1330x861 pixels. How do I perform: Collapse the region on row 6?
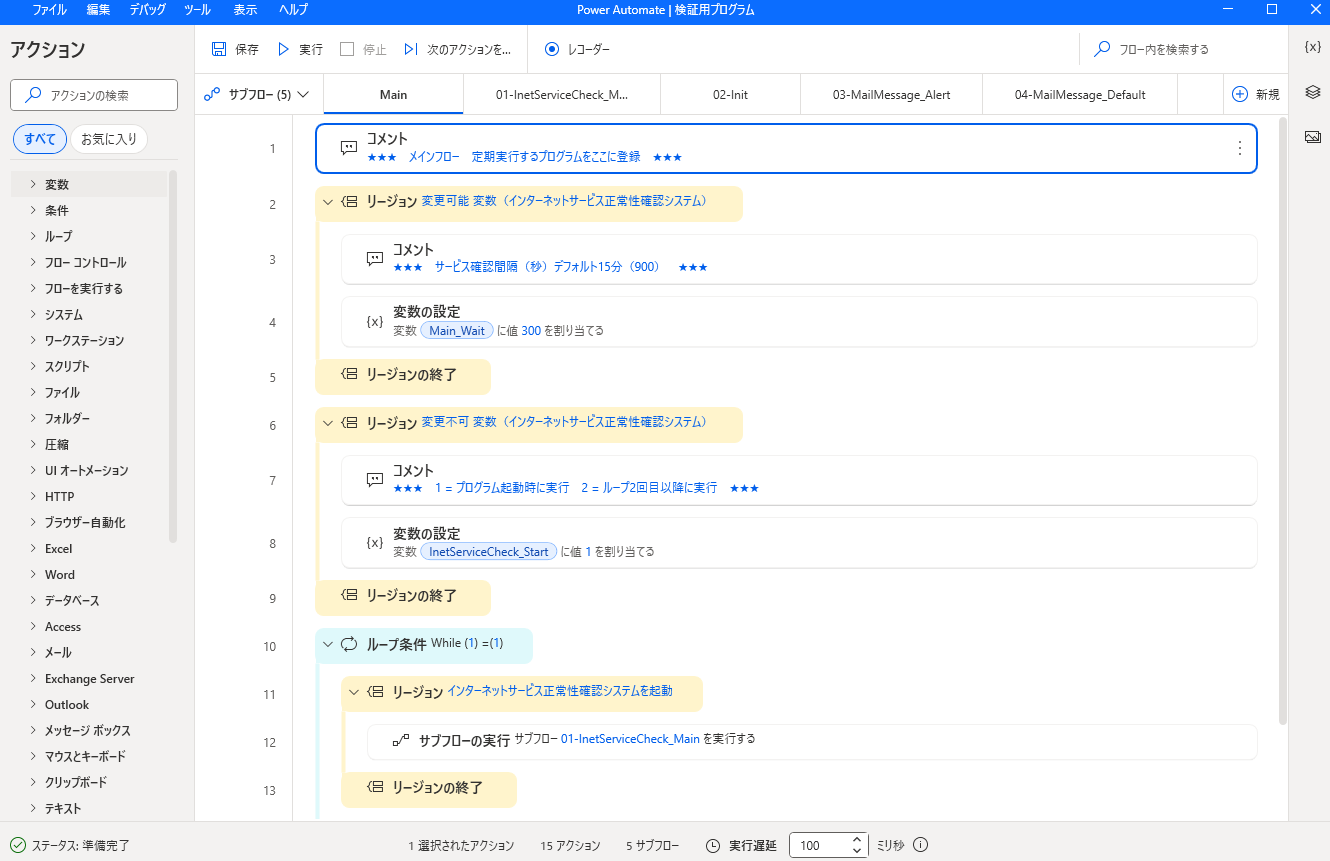(327, 423)
